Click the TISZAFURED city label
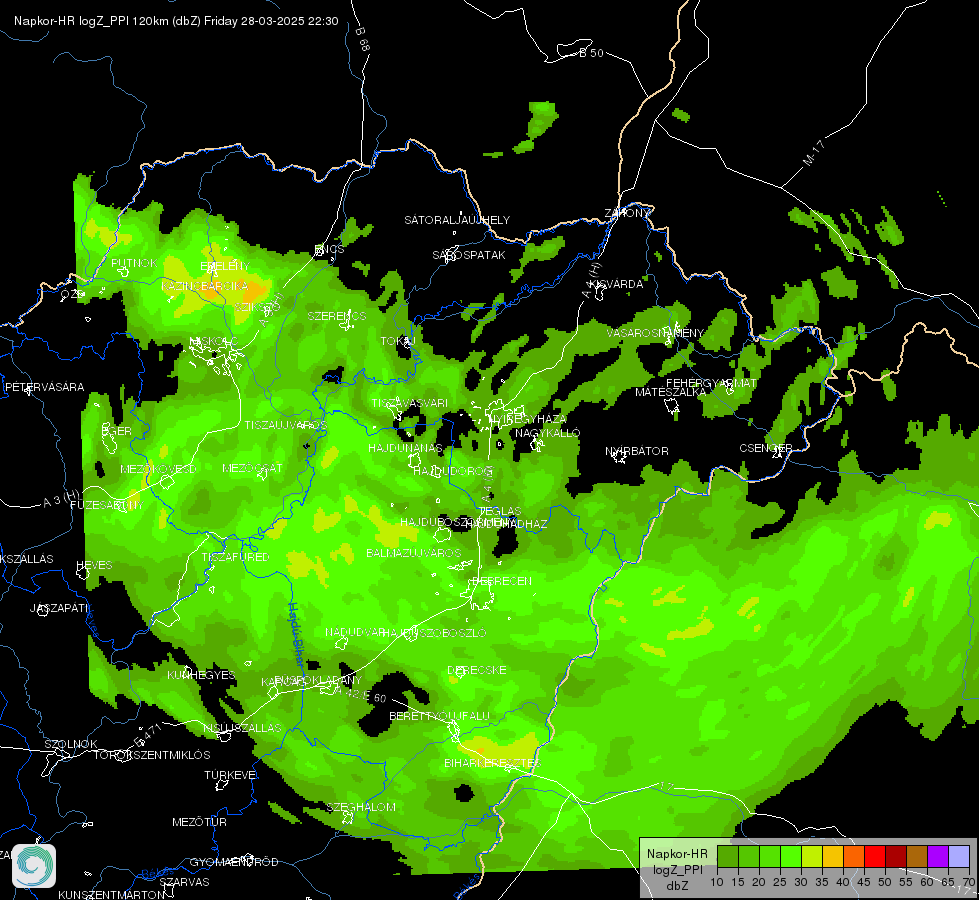The width and height of the screenshot is (979, 900). (235, 556)
